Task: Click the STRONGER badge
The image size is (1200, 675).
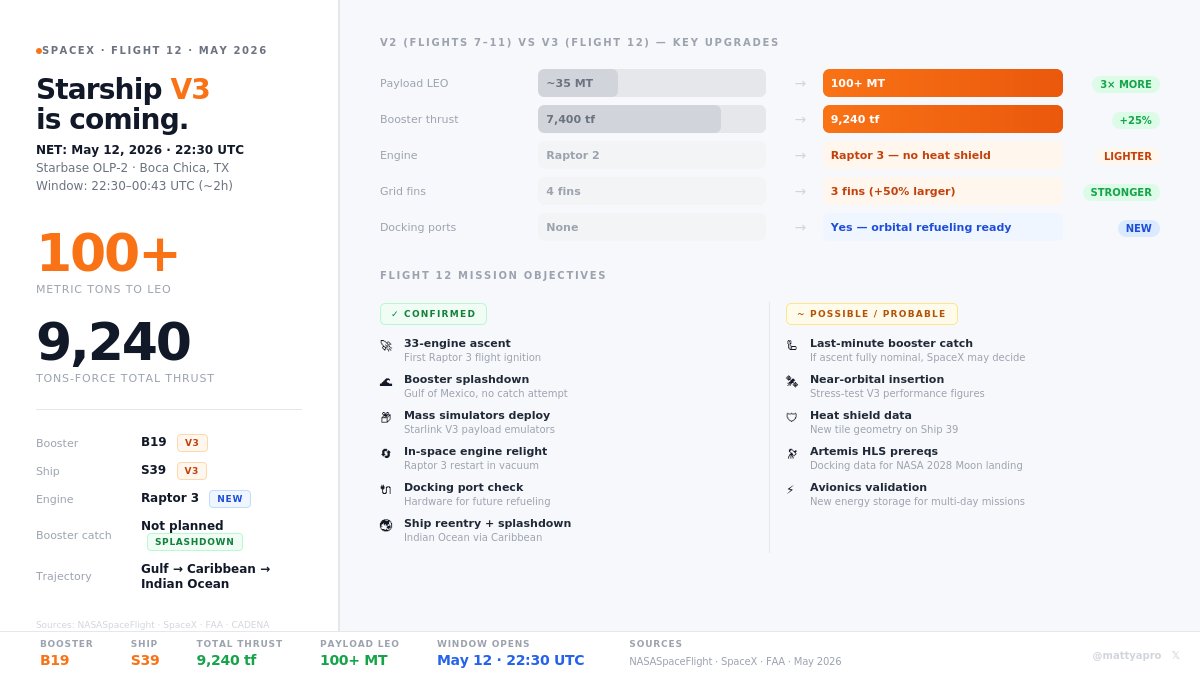Action: (x=1121, y=192)
